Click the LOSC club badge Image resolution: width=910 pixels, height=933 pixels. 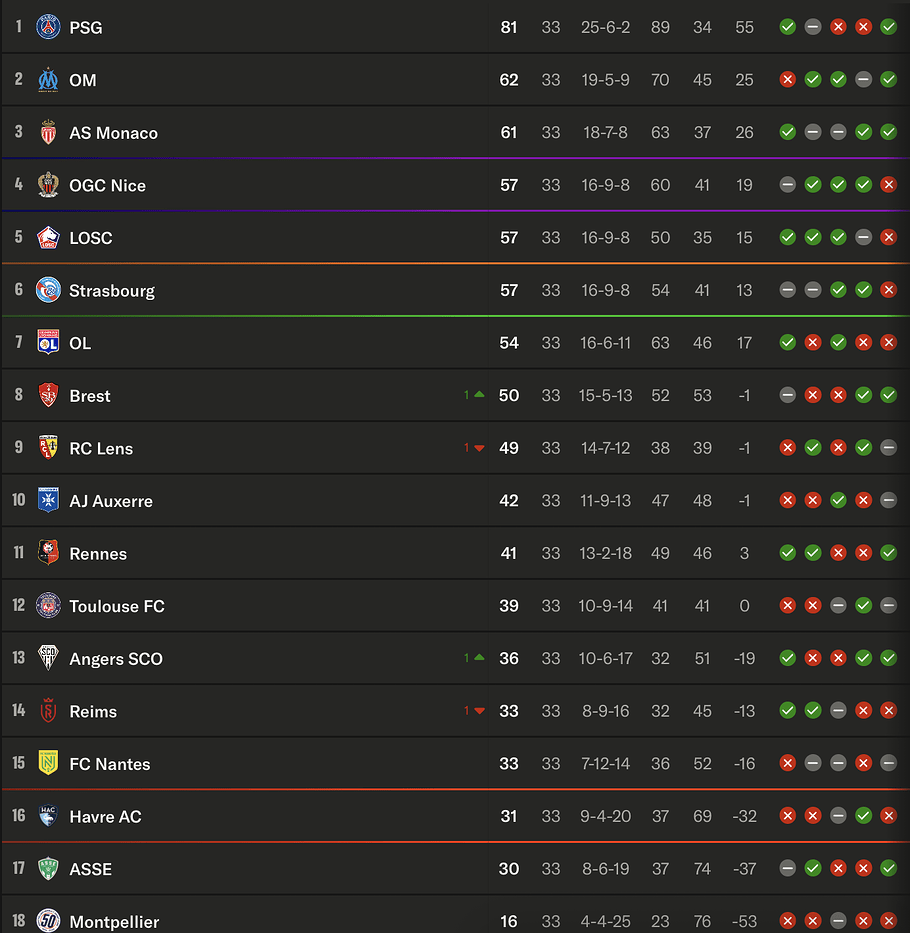[x=48, y=237]
